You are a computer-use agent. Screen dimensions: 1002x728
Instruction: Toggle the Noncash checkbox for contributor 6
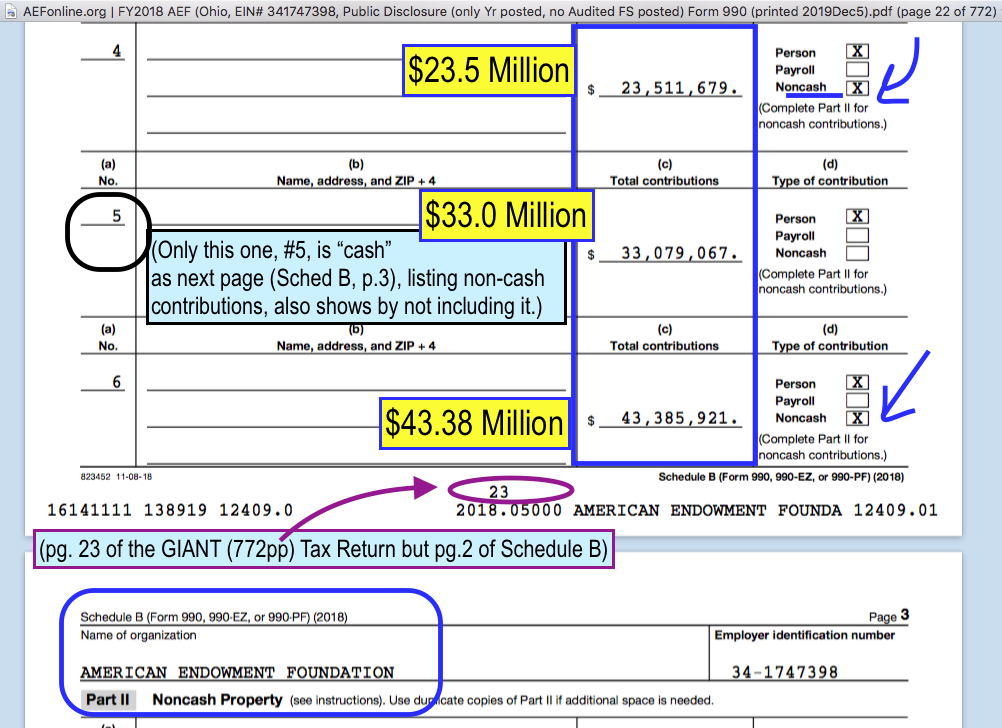(857, 418)
